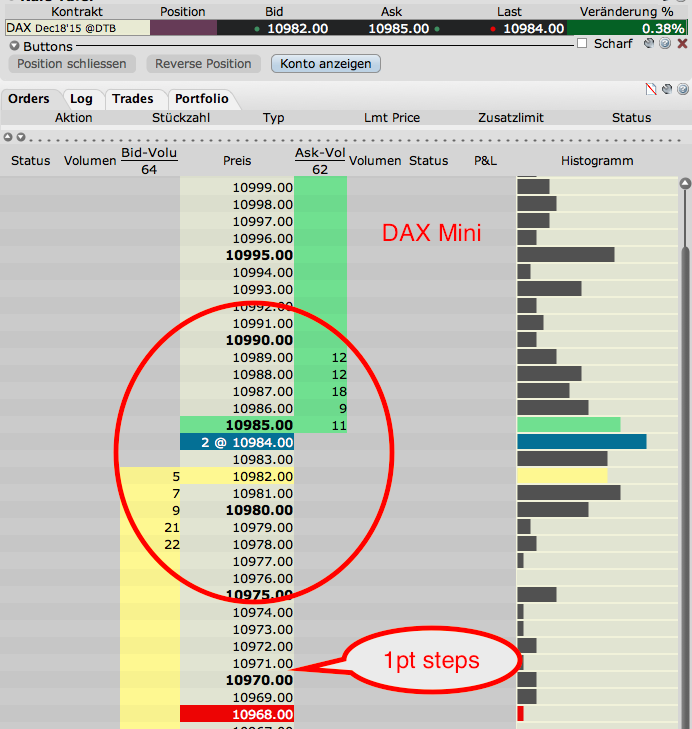Click Konto anzeigen button

click(326, 64)
